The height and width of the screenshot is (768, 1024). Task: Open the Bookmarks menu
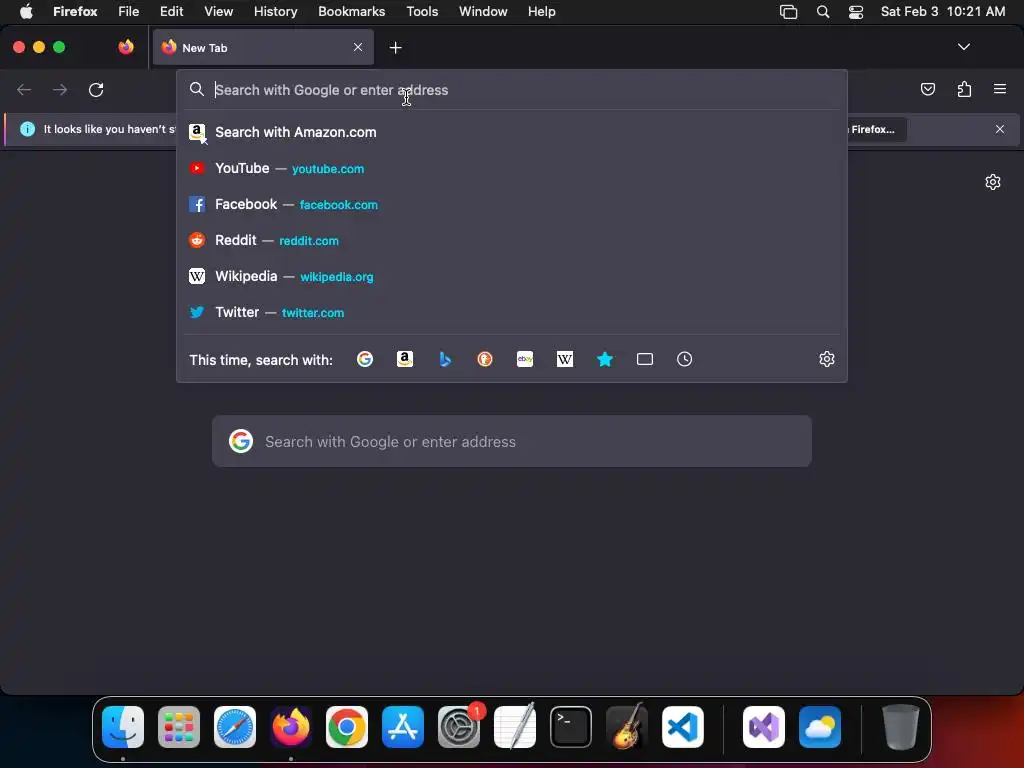click(x=351, y=11)
